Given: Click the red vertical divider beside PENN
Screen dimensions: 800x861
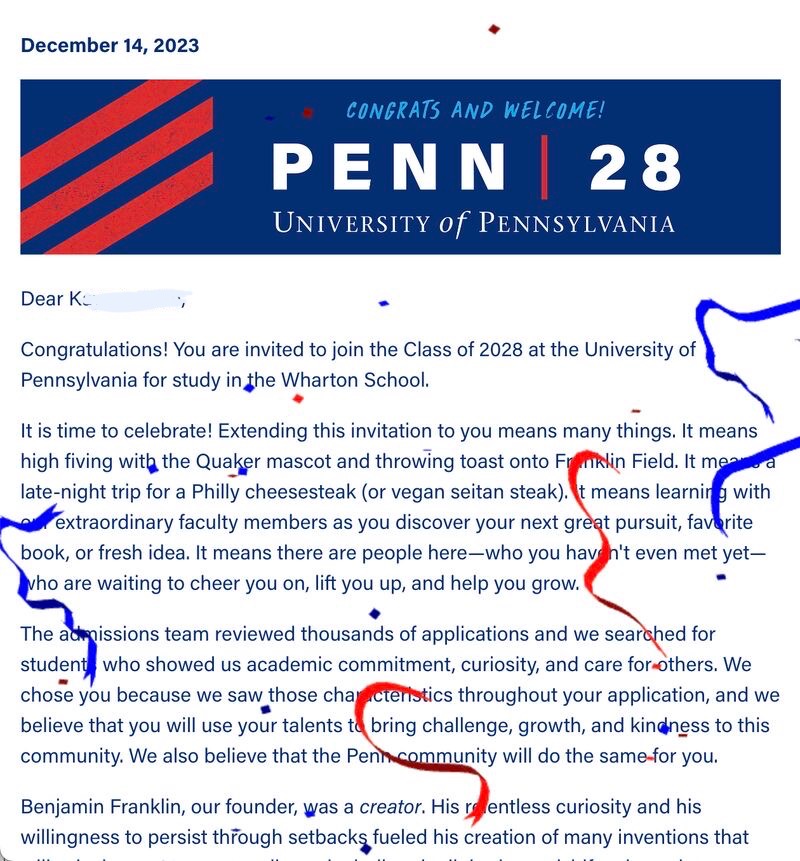Looking at the screenshot, I should point(545,166).
